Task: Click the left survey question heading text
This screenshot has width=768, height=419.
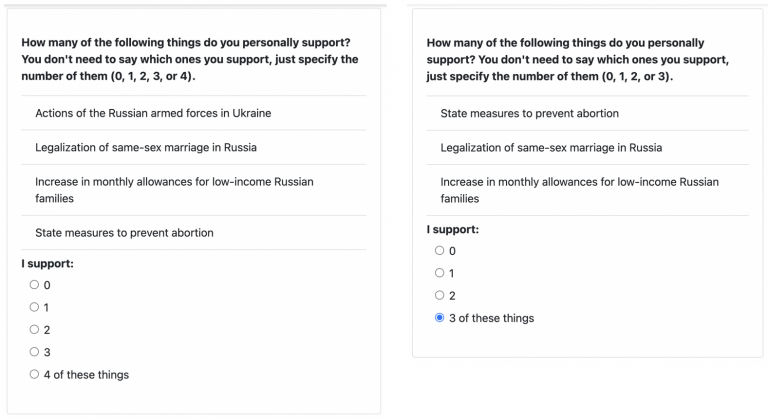Action: [190, 59]
